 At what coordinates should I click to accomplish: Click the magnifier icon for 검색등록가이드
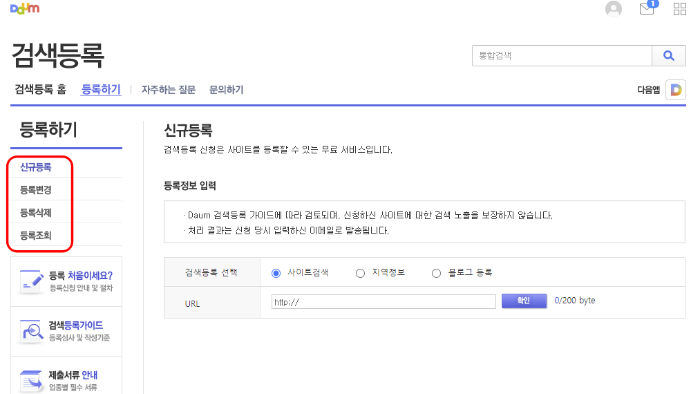(x=32, y=331)
